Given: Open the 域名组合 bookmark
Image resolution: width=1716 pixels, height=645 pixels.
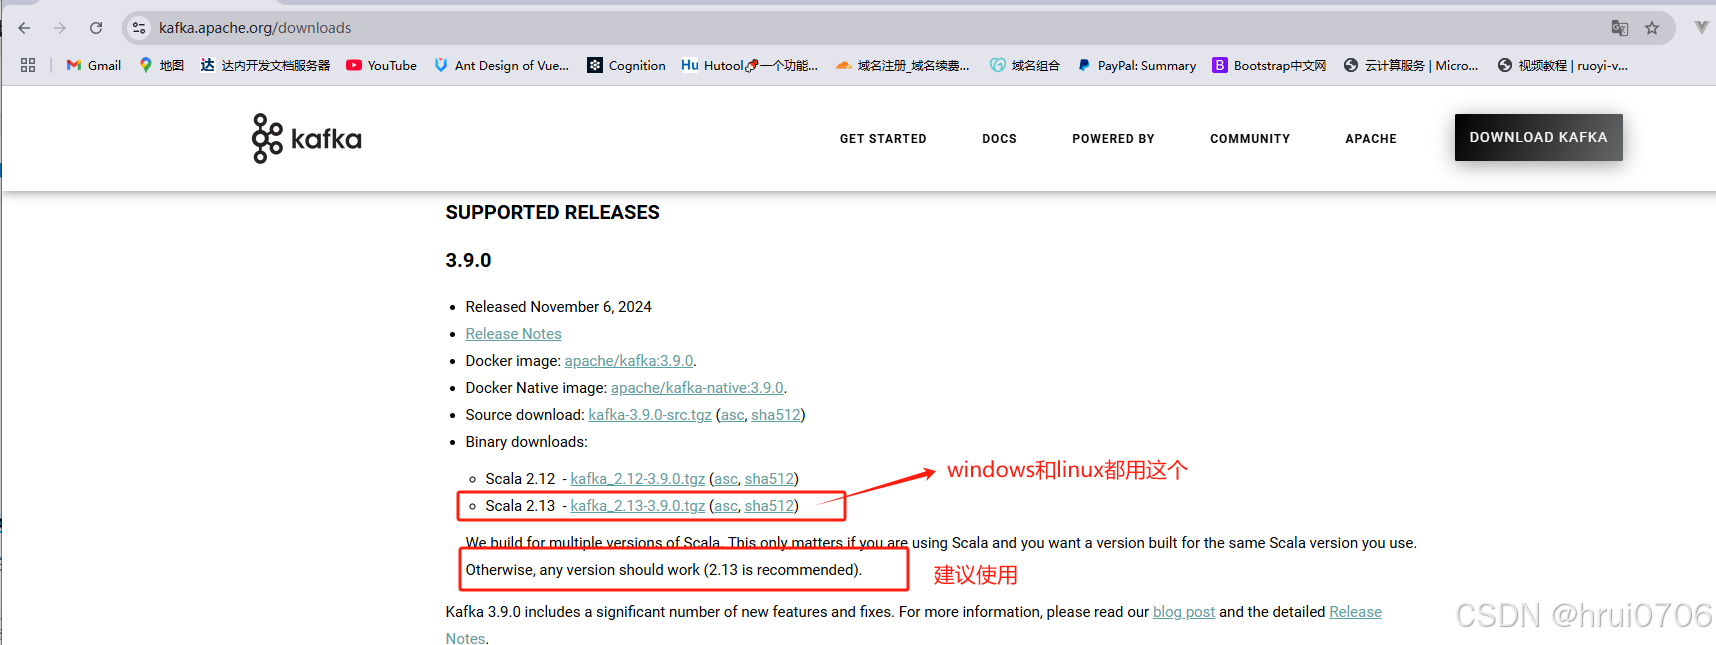Looking at the screenshot, I should pos(1025,65).
